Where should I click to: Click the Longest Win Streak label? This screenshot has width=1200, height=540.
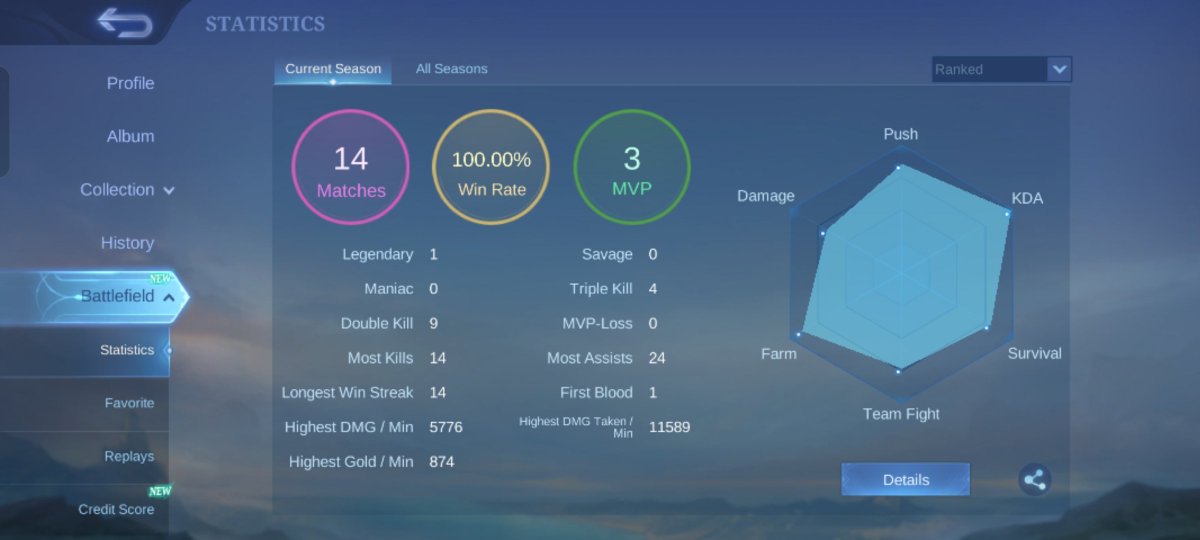click(348, 392)
